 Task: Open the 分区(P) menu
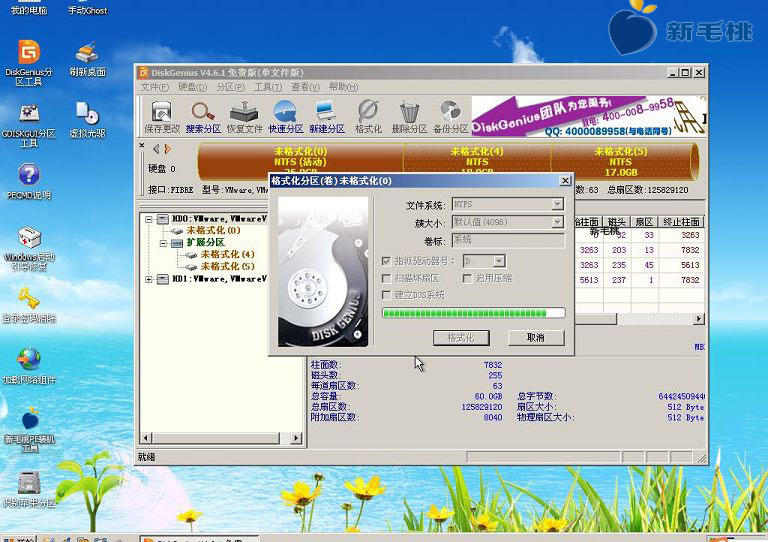click(x=230, y=87)
